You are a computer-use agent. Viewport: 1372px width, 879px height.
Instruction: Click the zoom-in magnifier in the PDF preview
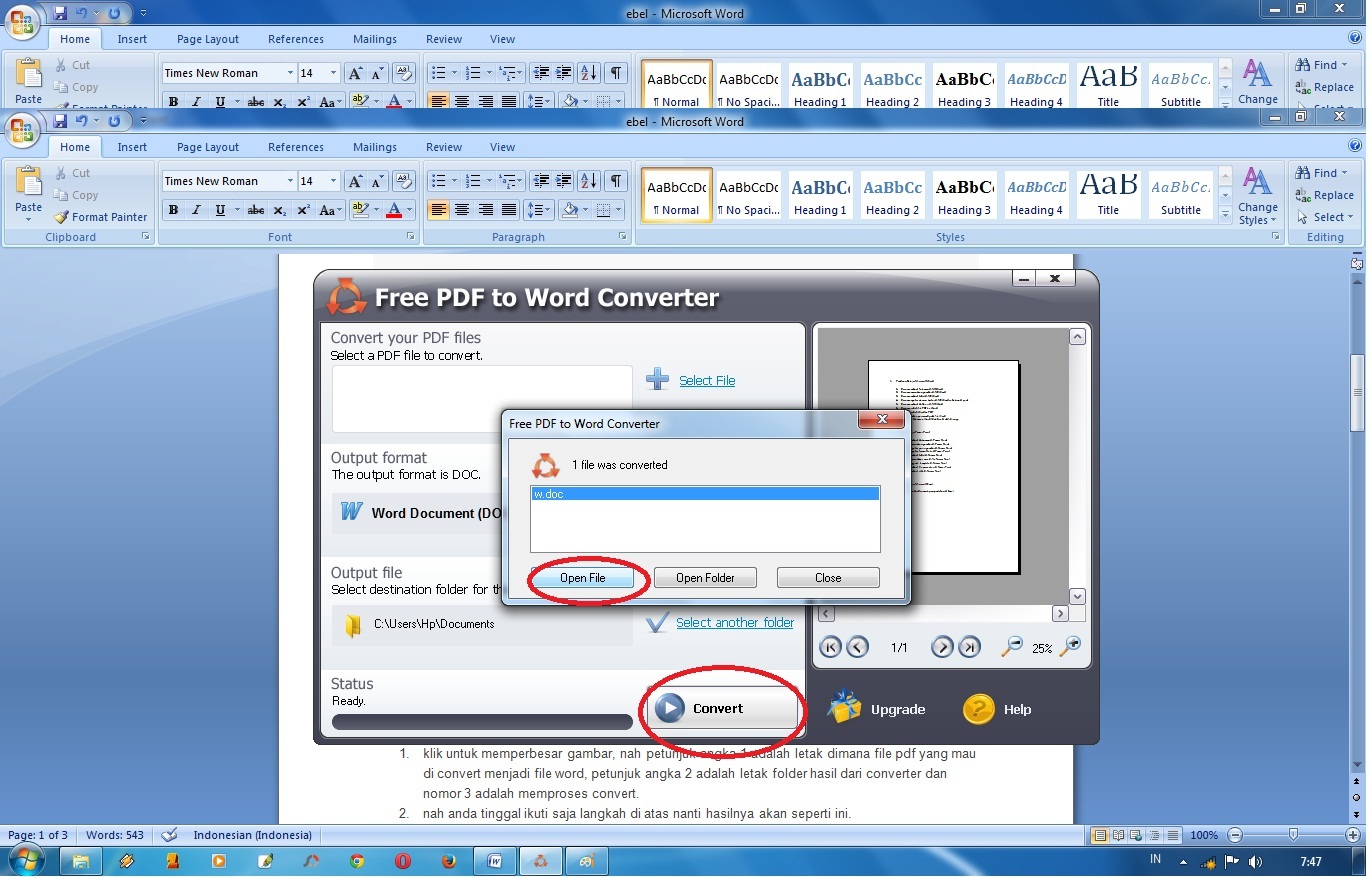[x=1070, y=647]
